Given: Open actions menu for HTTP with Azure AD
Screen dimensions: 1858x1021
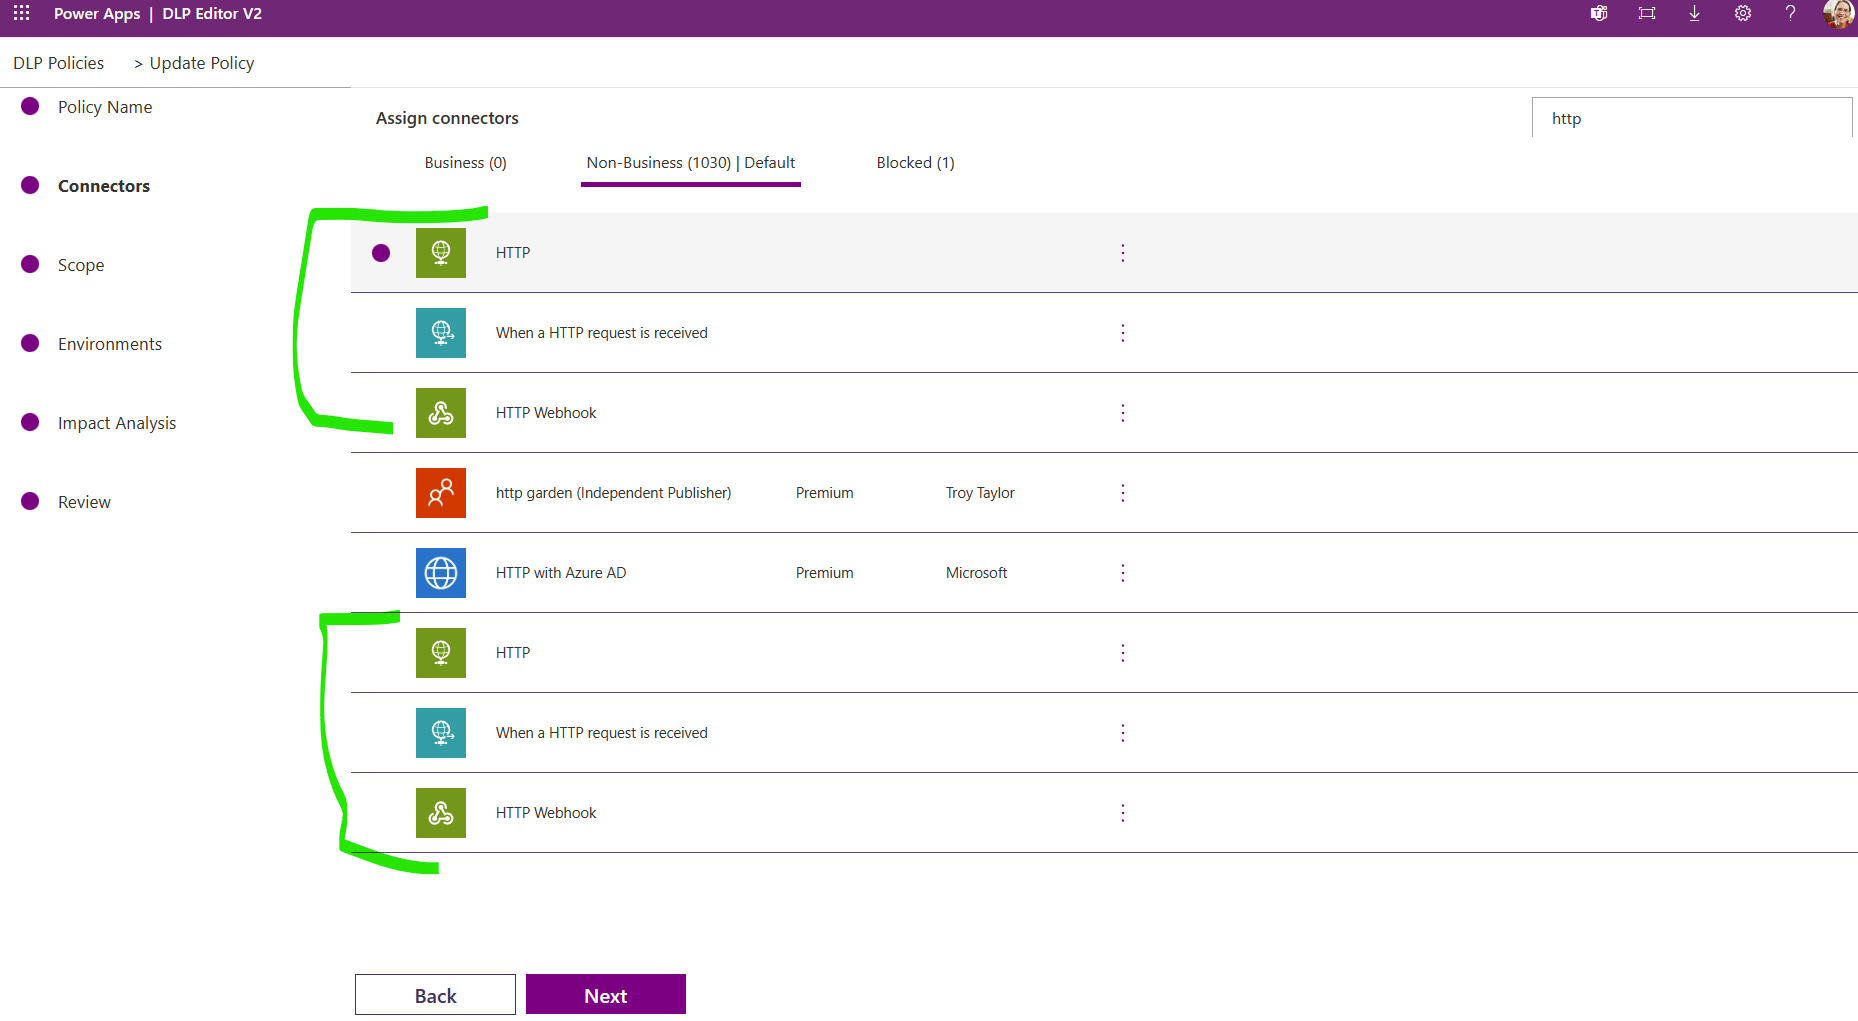Looking at the screenshot, I should coord(1122,572).
